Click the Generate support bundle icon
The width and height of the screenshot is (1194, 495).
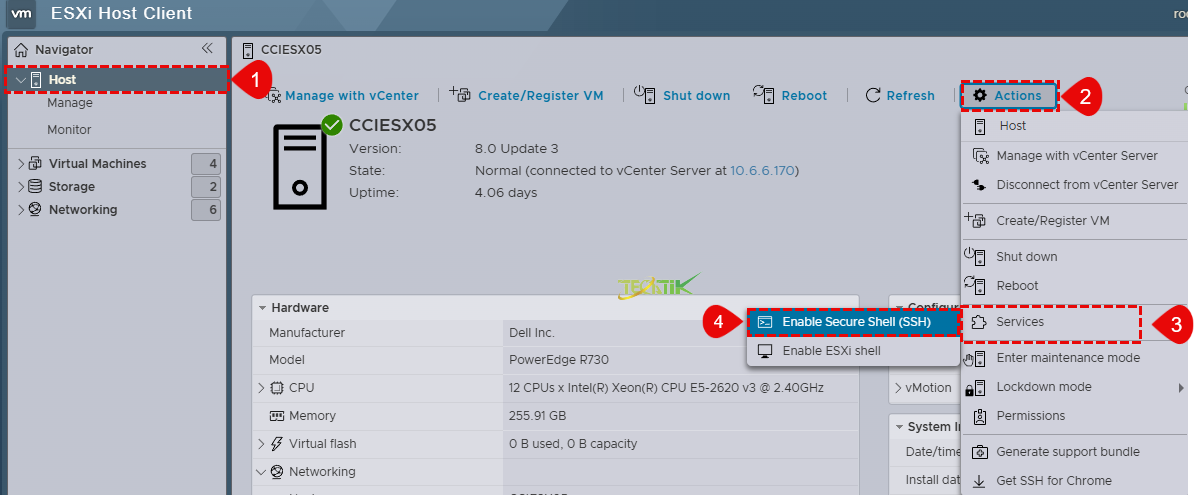[980, 452]
